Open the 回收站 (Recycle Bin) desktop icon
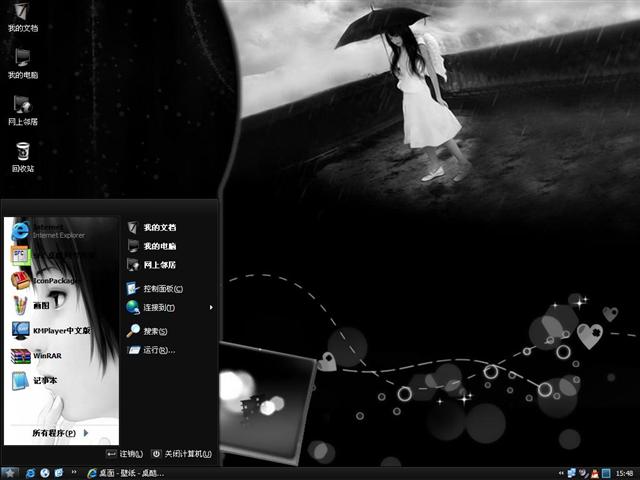The width and height of the screenshot is (640, 480). point(22,155)
